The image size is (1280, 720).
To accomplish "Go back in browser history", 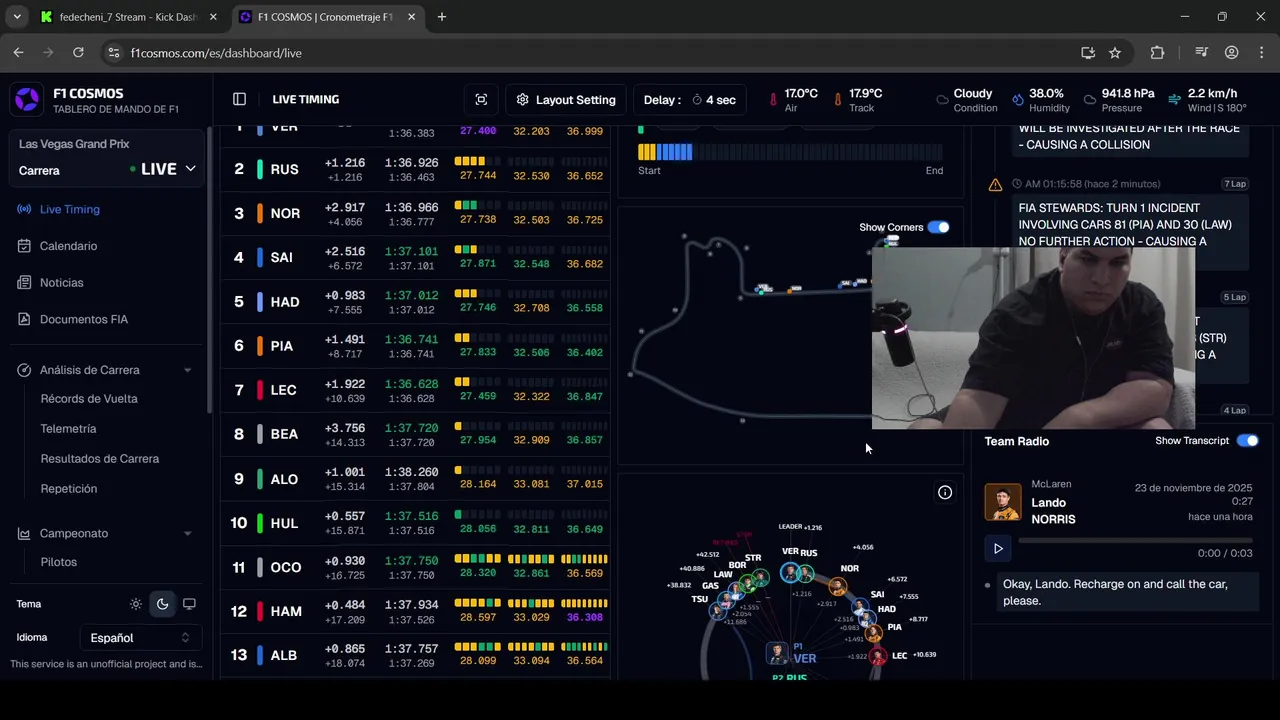I will tap(18, 53).
